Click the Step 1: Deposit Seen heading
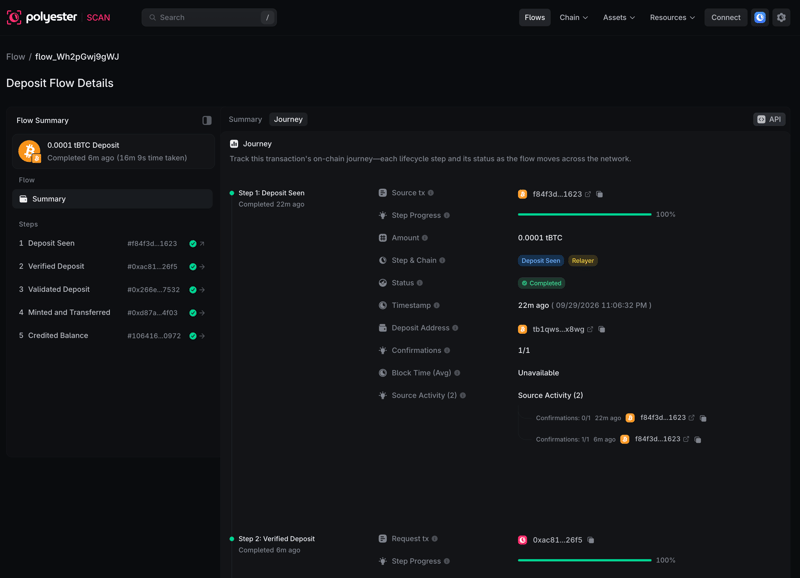800x578 pixels. (271, 193)
